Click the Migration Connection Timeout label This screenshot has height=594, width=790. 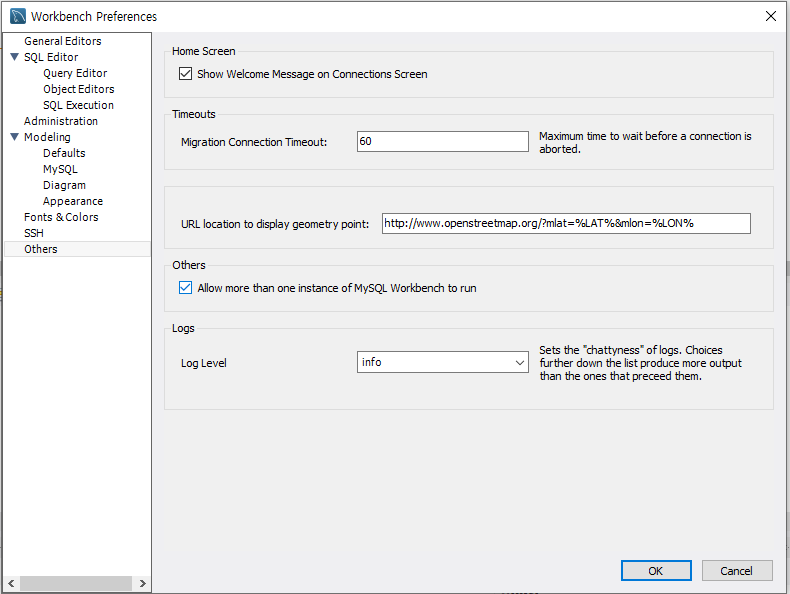point(254,142)
